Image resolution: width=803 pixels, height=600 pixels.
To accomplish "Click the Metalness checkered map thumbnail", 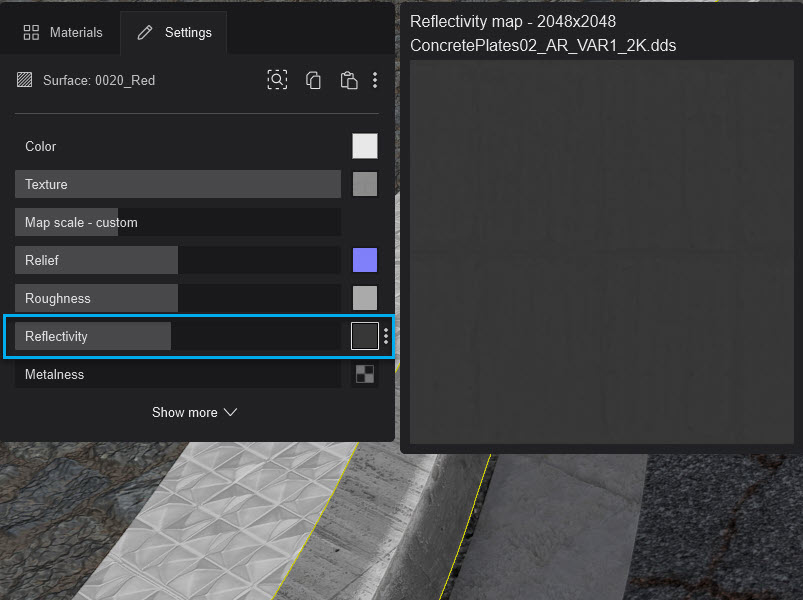I will click(x=365, y=374).
